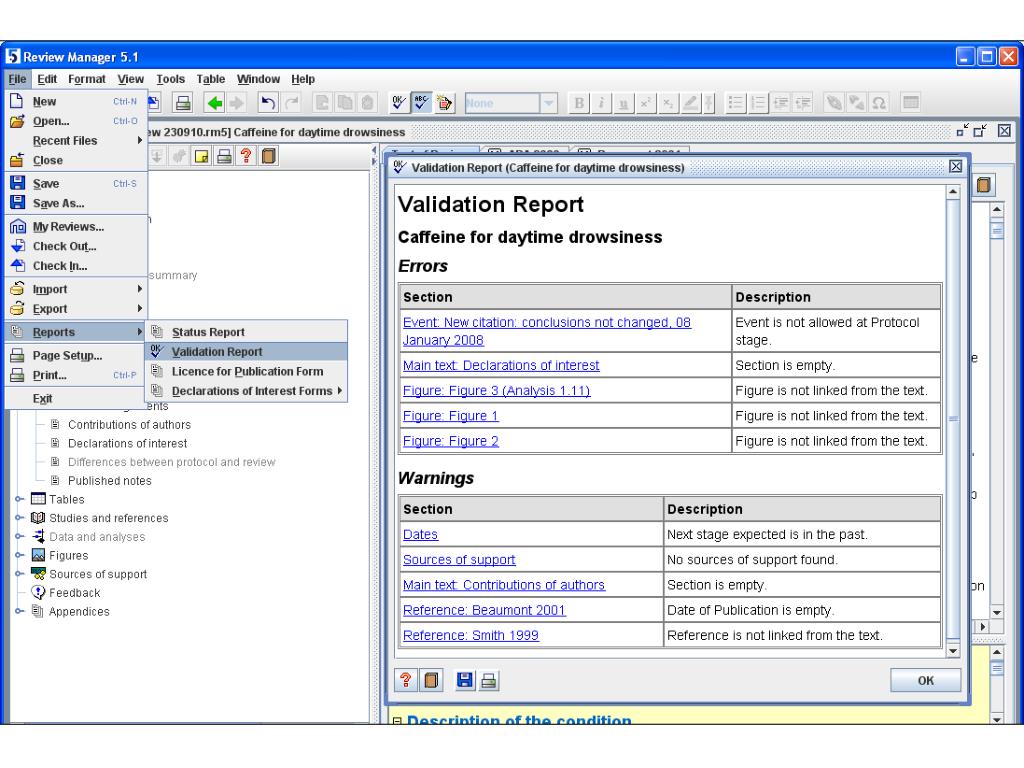Click the Numbered list toolbar icon
Screen dimensions: 1024x768
point(758,103)
